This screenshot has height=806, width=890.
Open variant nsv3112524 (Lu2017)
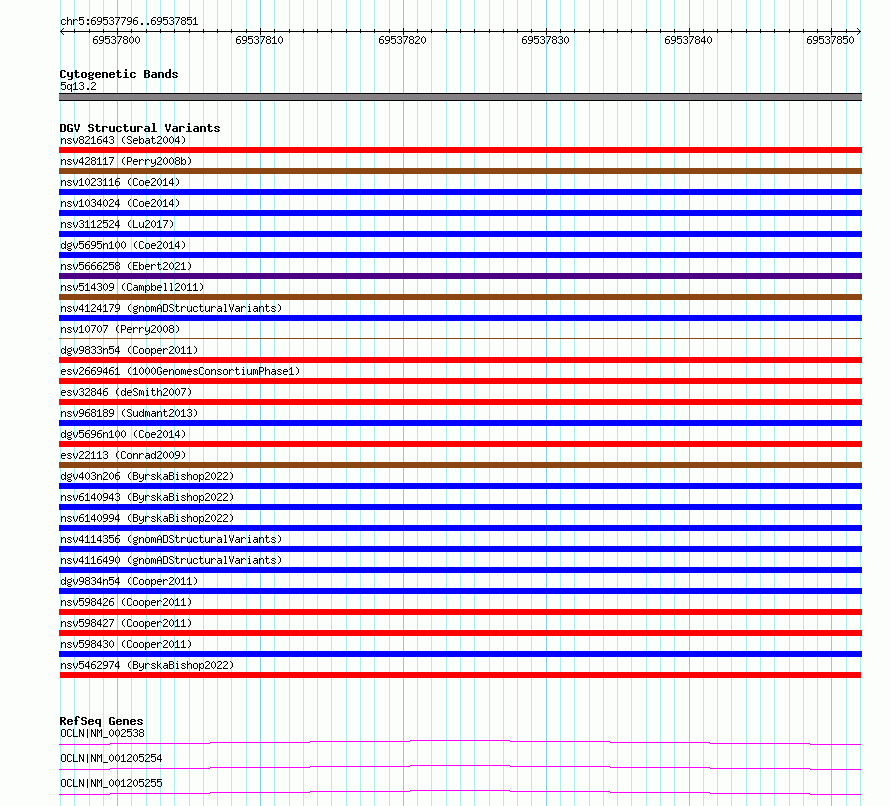tap(117, 224)
